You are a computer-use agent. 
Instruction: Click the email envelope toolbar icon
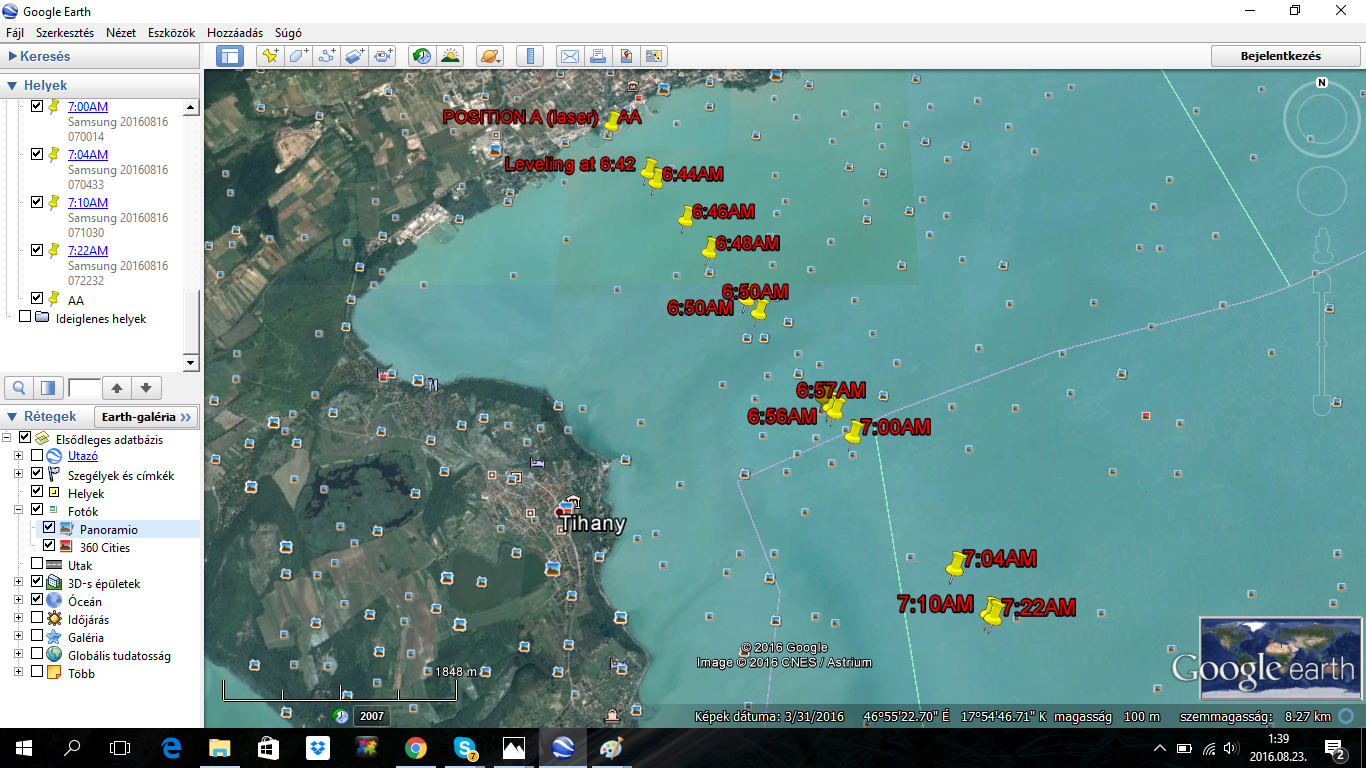click(x=569, y=56)
